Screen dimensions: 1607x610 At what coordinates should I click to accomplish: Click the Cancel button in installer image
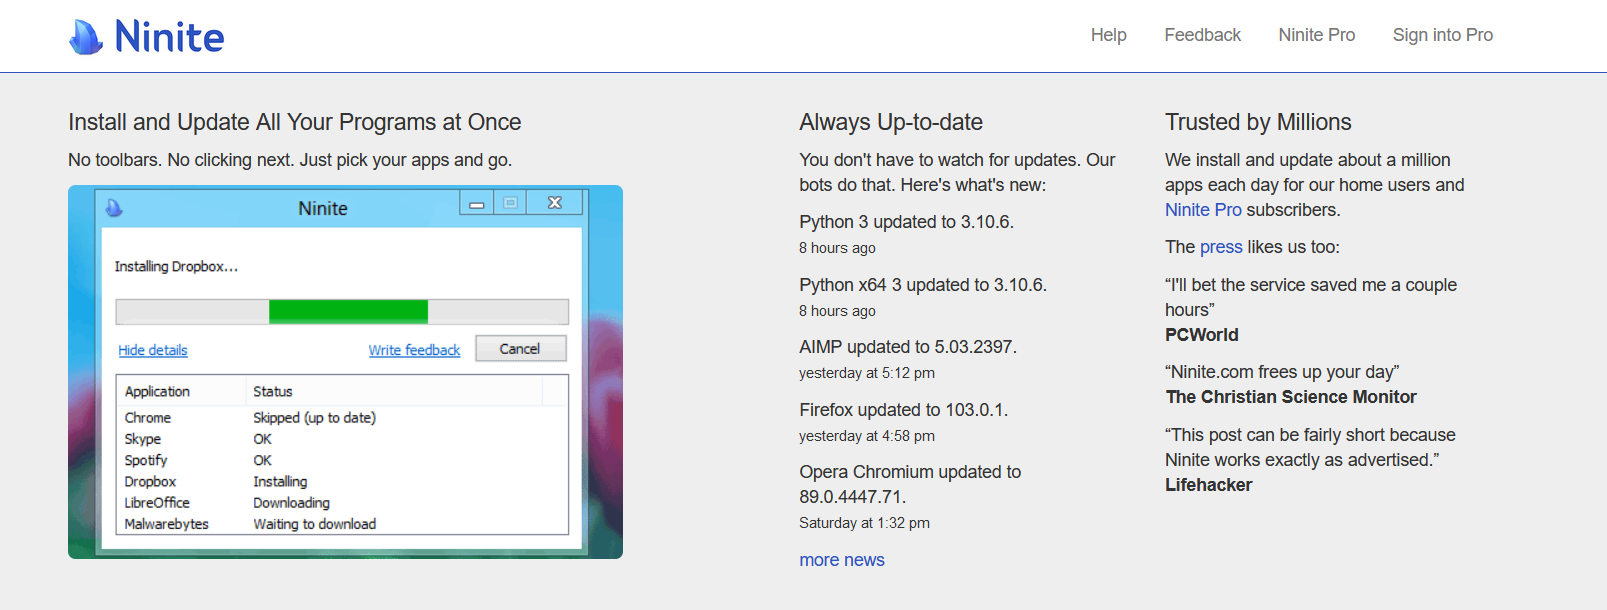point(520,348)
